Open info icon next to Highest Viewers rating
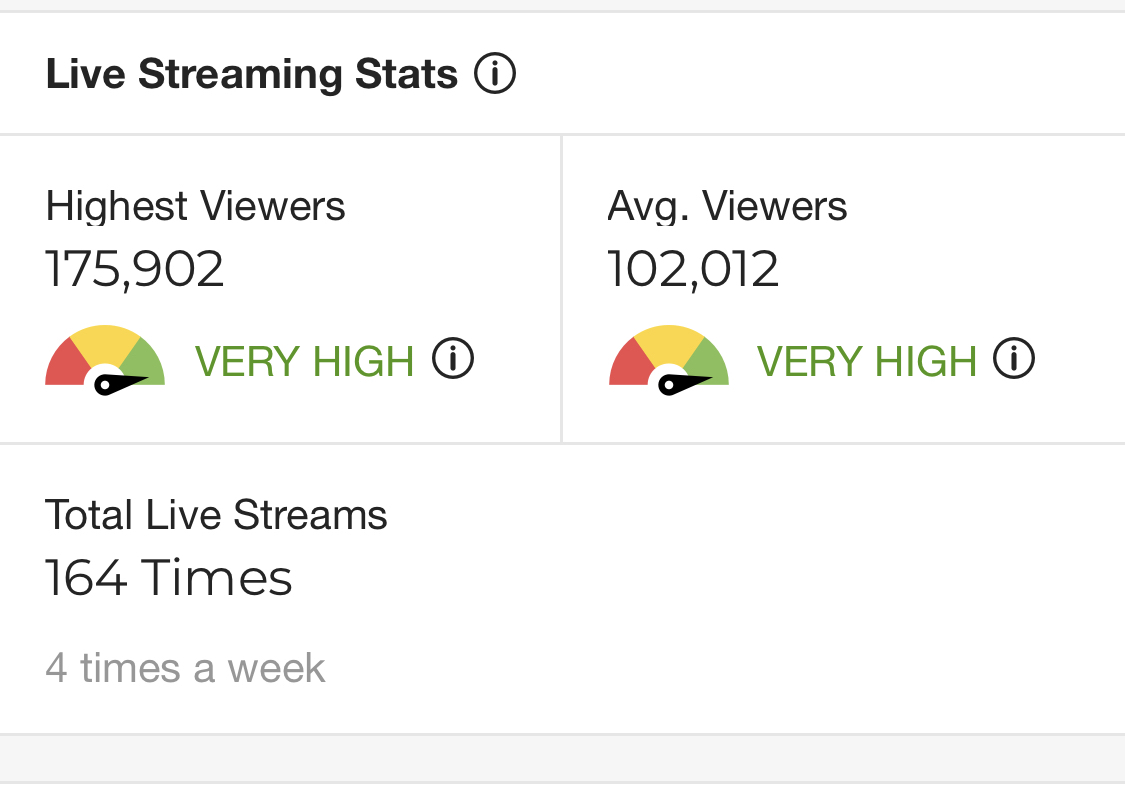 (453, 359)
